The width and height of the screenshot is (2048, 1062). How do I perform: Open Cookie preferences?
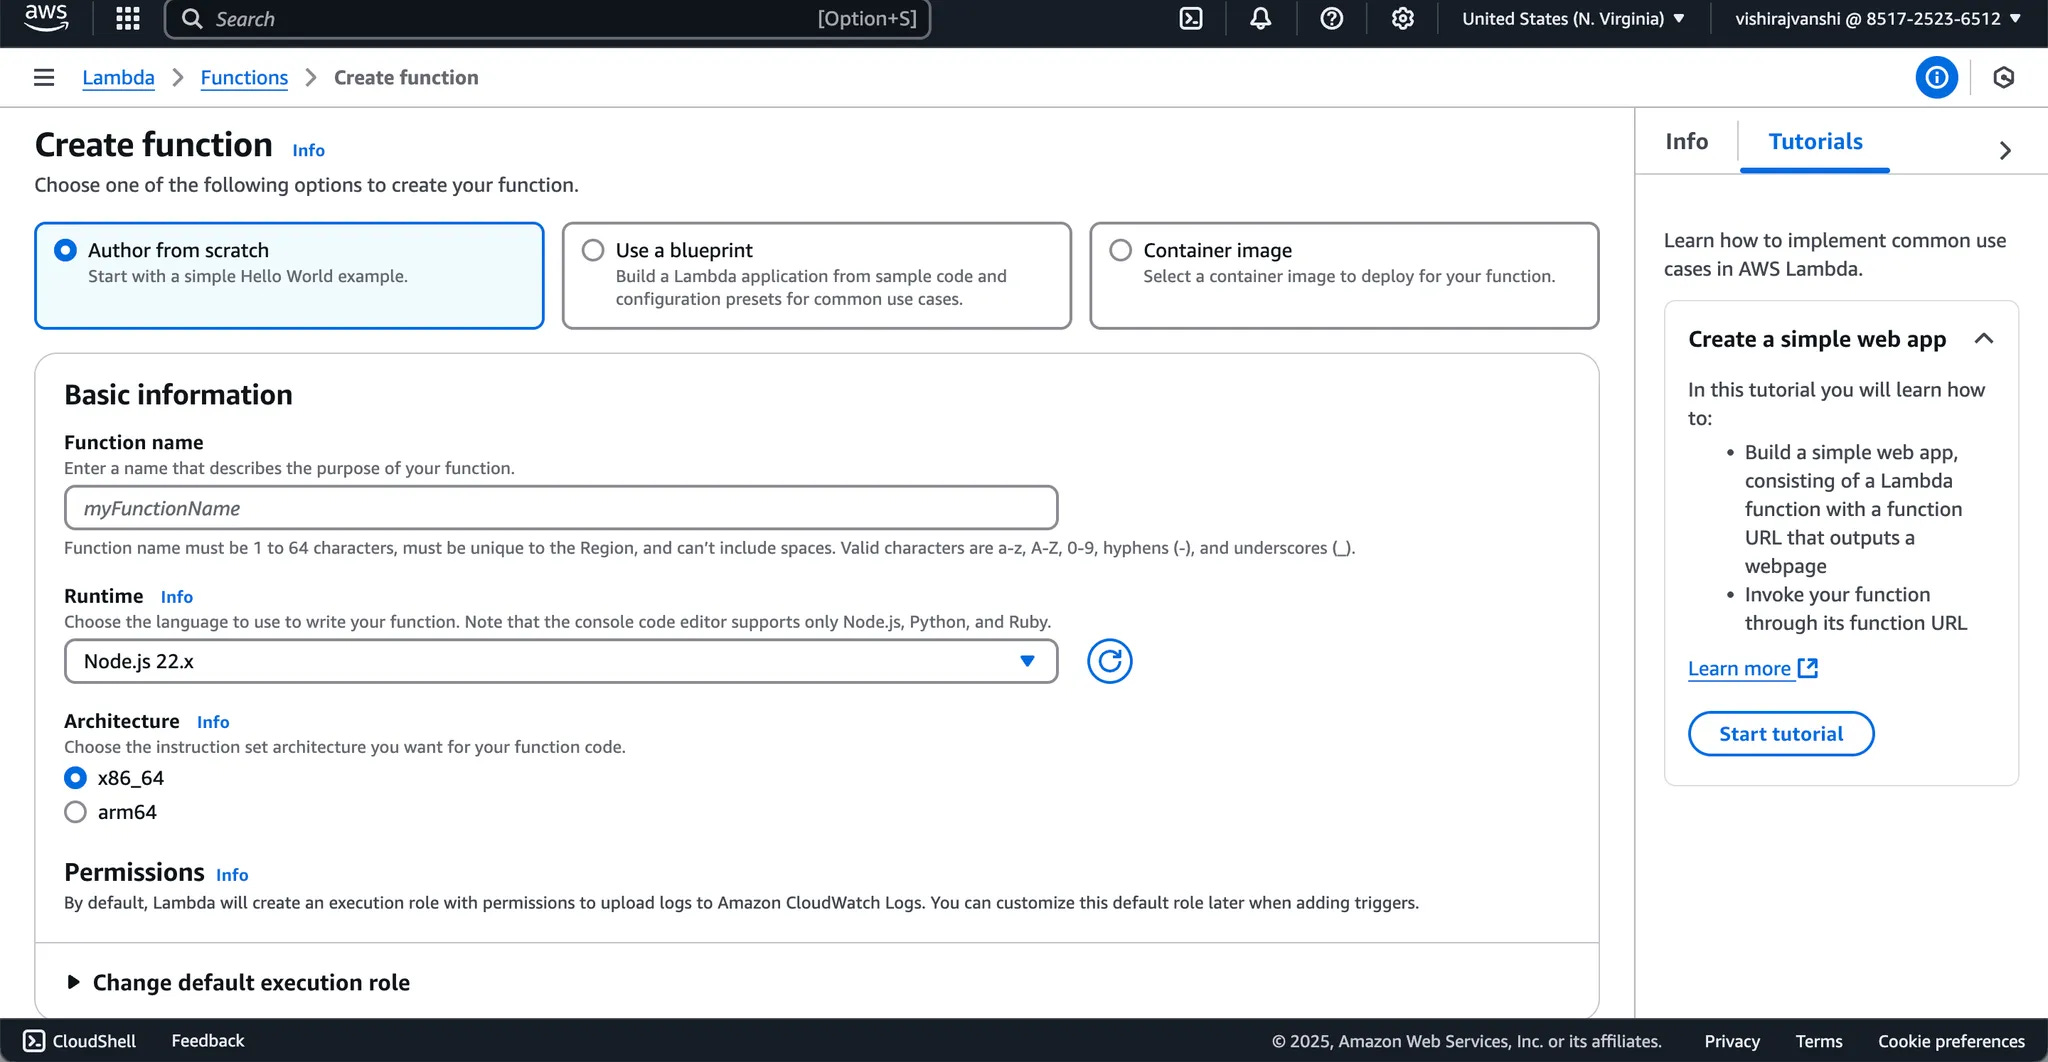click(1951, 1041)
